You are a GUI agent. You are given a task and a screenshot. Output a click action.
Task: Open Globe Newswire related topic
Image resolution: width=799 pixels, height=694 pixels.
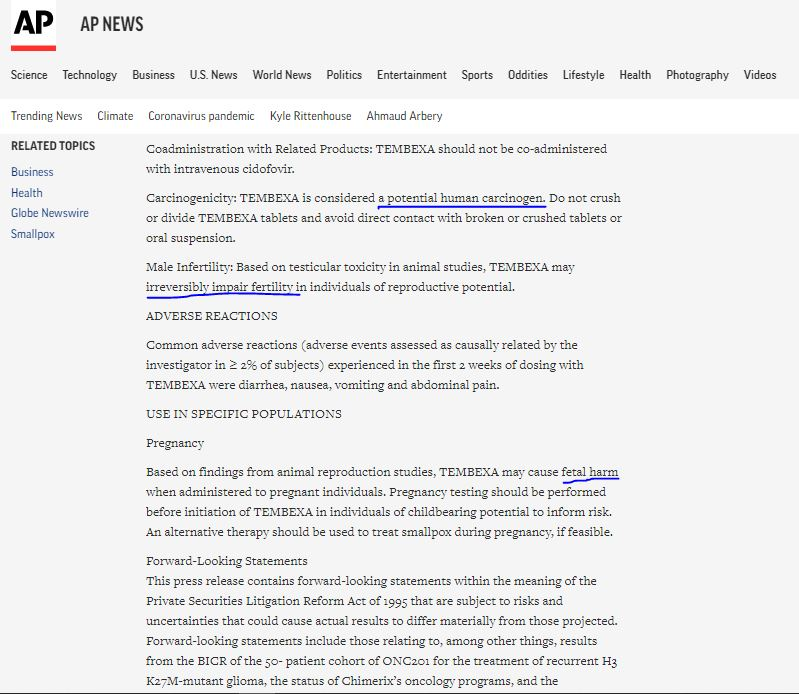click(x=49, y=213)
